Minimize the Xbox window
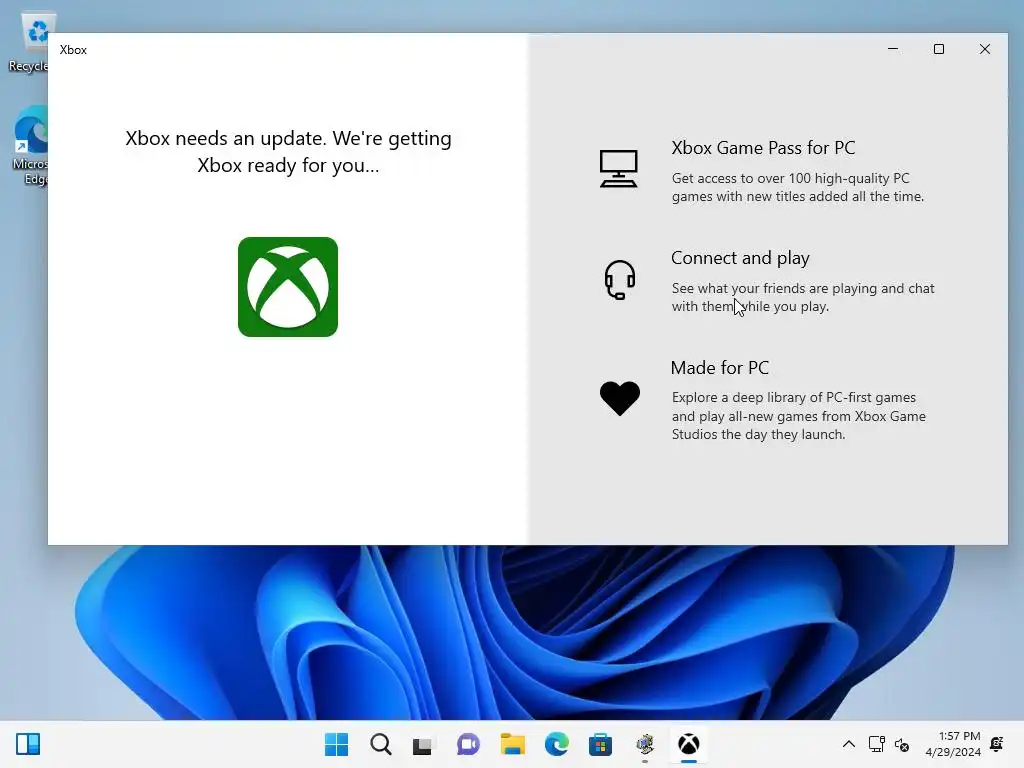 click(893, 49)
